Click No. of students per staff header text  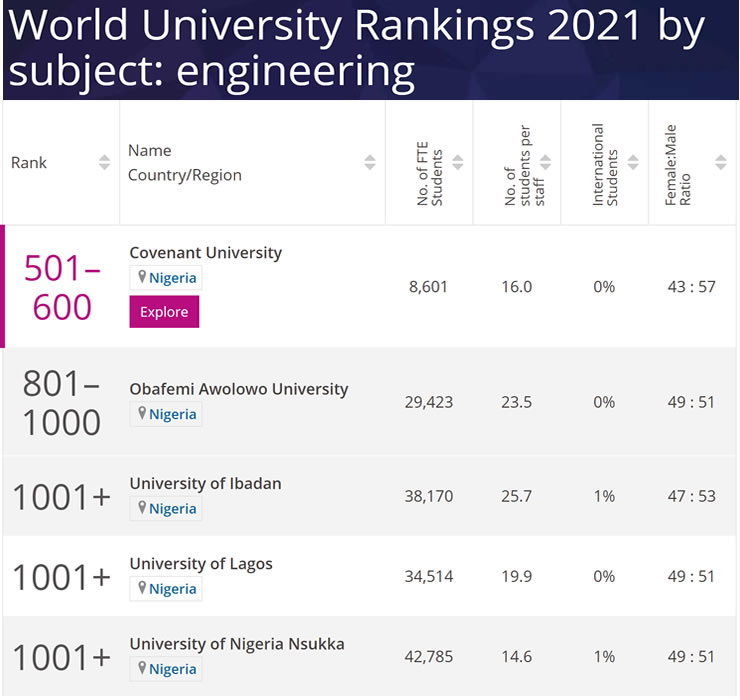[524, 166]
